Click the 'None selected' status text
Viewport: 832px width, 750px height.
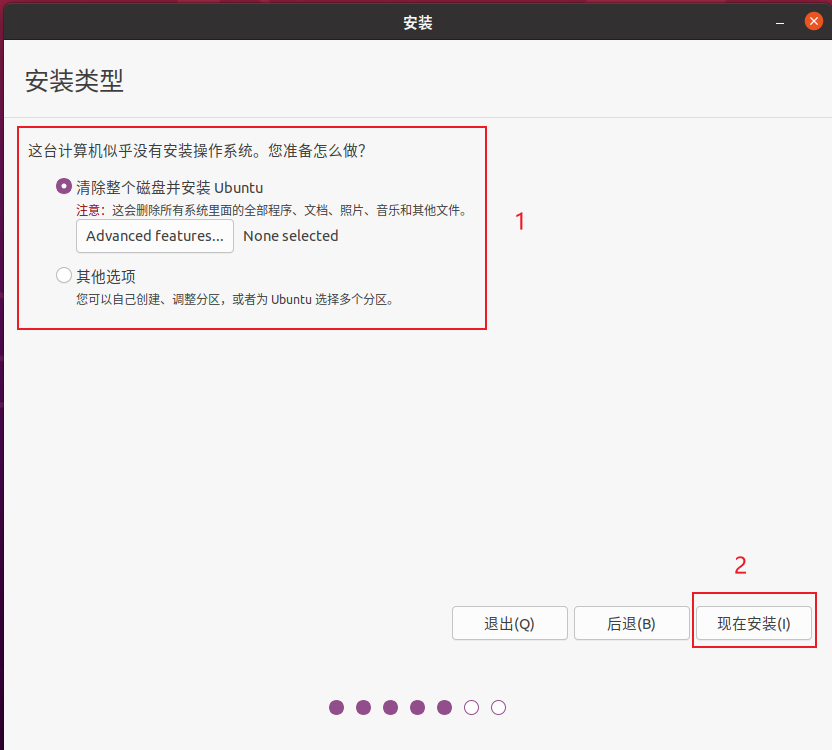[x=291, y=236]
